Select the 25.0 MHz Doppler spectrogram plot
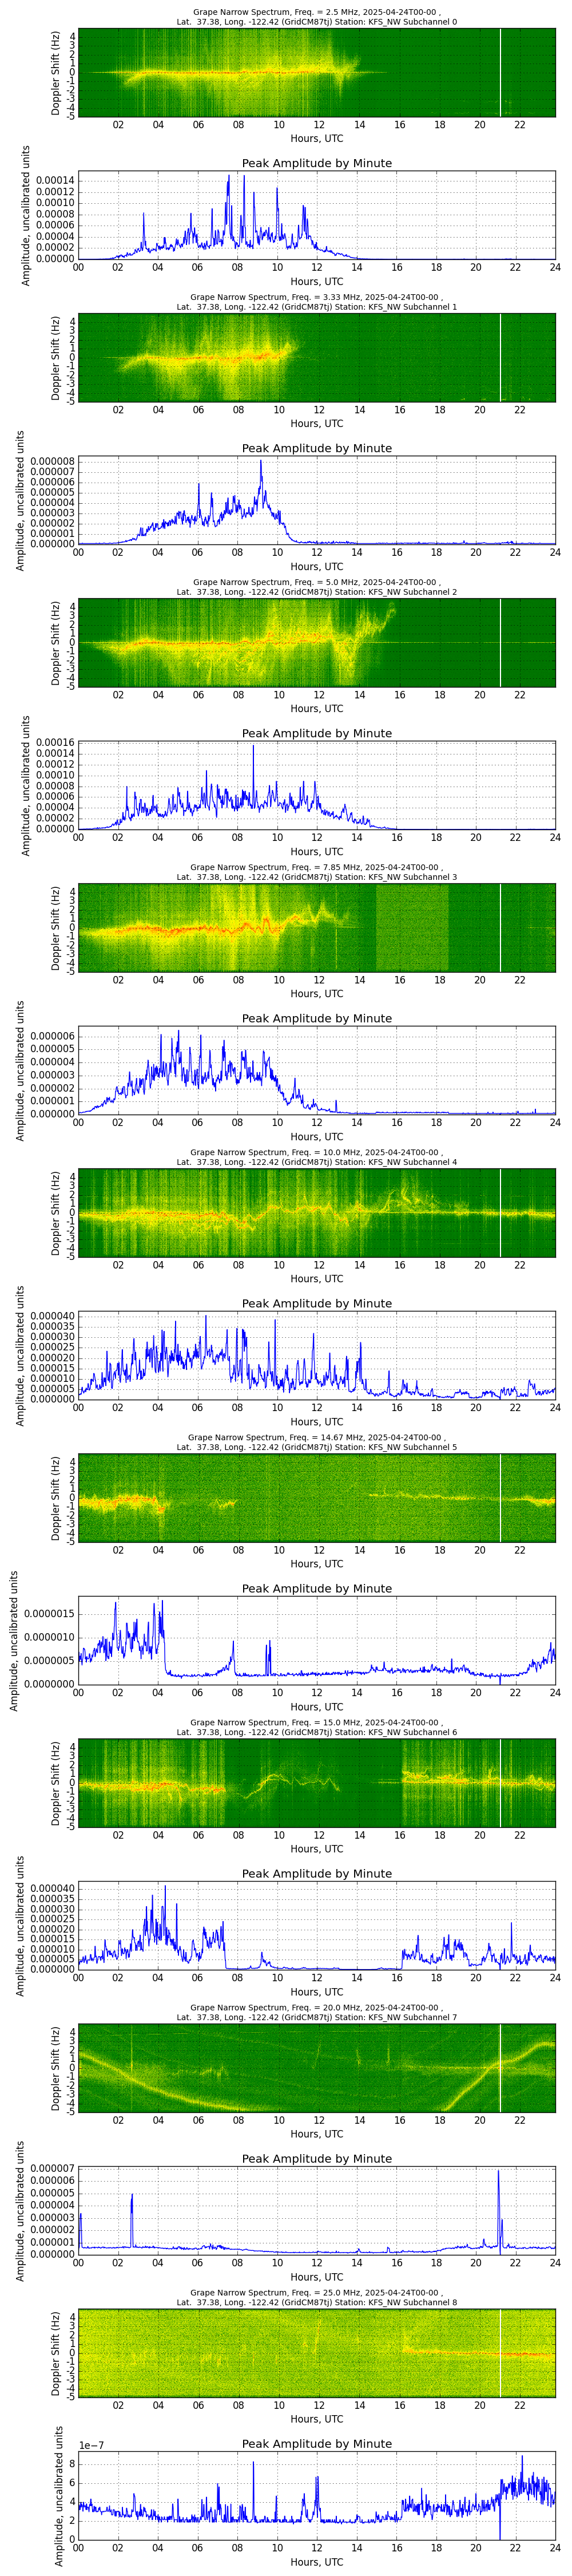 point(317,2352)
